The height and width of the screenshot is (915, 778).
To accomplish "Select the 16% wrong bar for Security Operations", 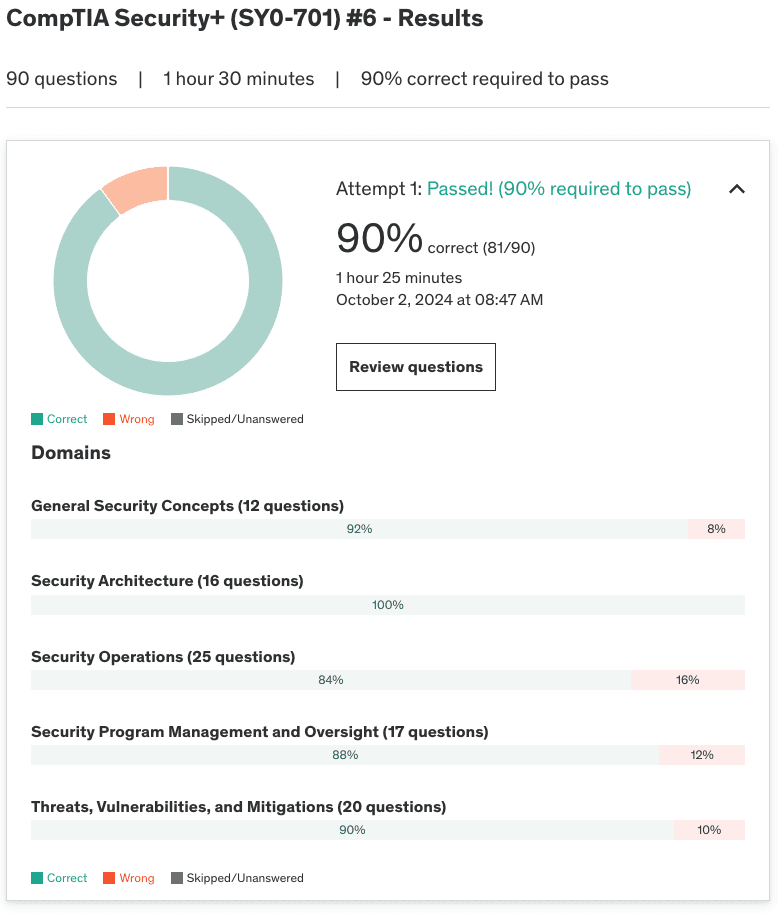I will click(688, 680).
